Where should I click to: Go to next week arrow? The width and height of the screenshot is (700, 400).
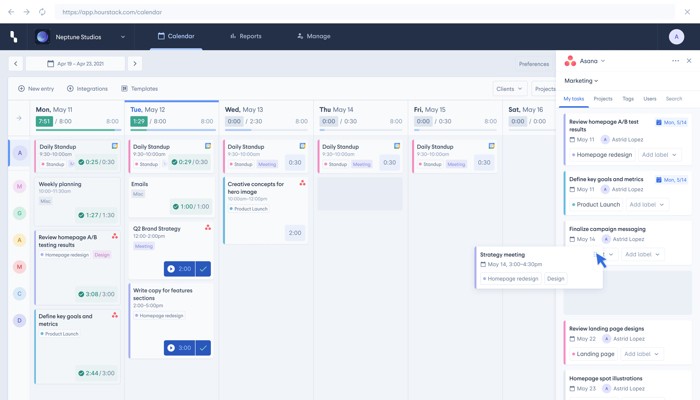135,63
